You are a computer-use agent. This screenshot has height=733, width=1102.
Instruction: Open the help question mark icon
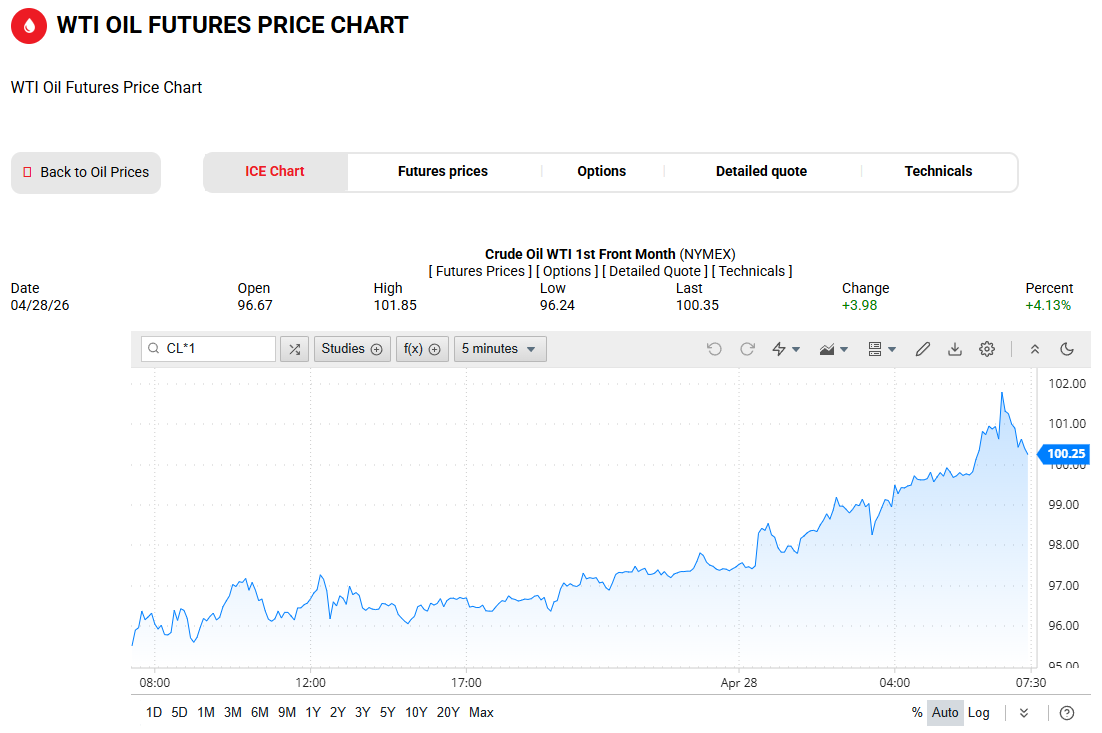click(x=1067, y=713)
